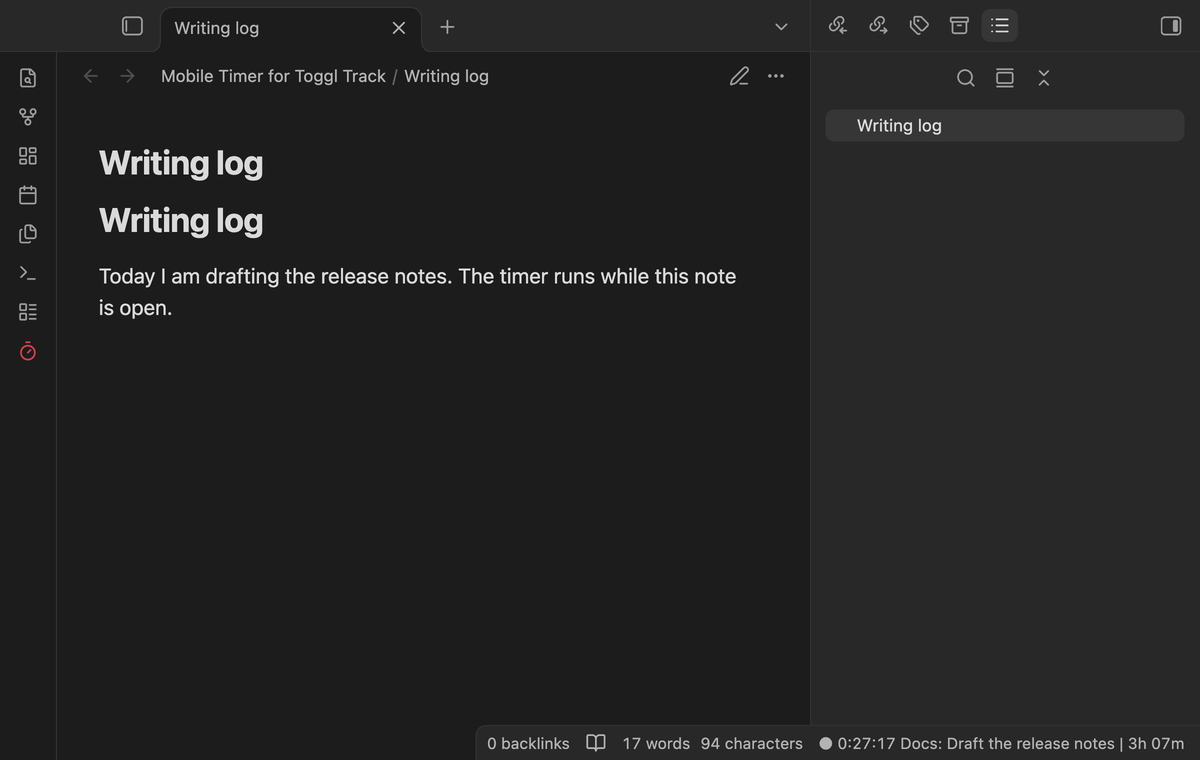The width and height of the screenshot is (1200, 760).
Task: Open the canvas icon in the ribbon
Action: (x=28, y=156)
